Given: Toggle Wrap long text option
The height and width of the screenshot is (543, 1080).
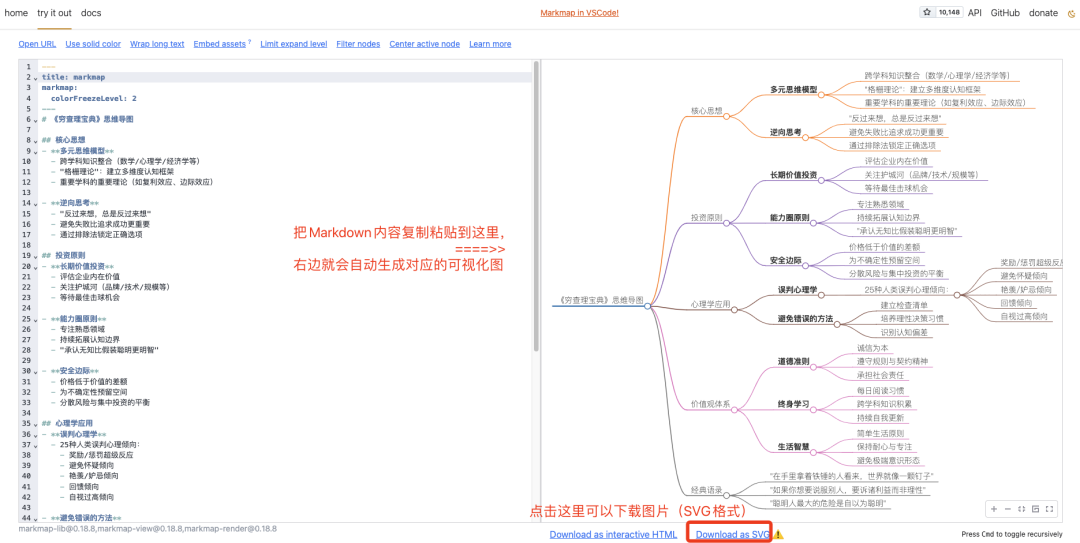Looking at the screenshot, I should (x=157, y=43).
